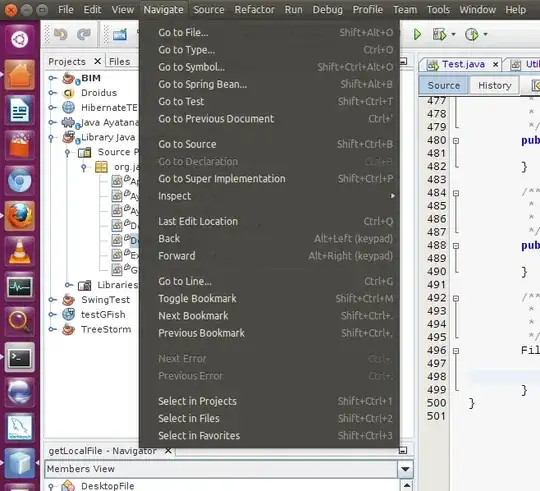Click the HibernateTE globe project icon
The image size is (540, 491).
point(69,108)
